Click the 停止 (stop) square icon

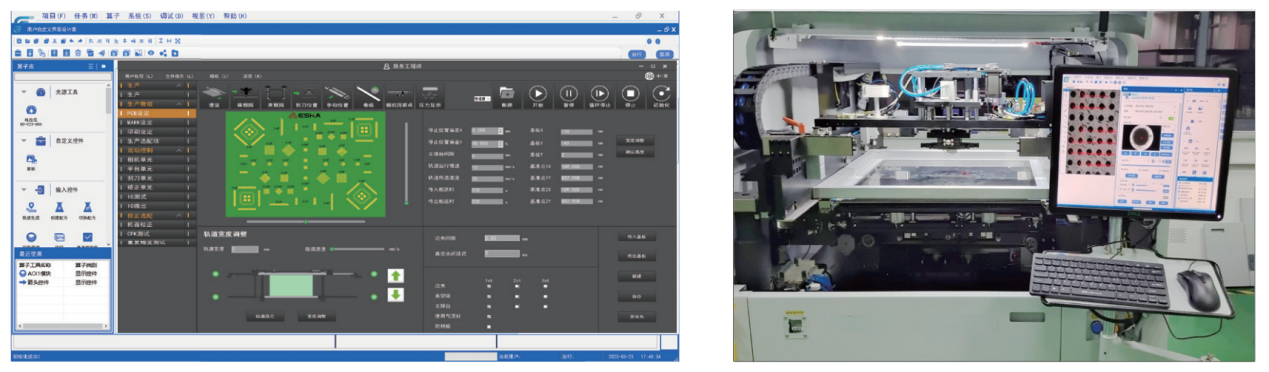click(x=631, y=92)
